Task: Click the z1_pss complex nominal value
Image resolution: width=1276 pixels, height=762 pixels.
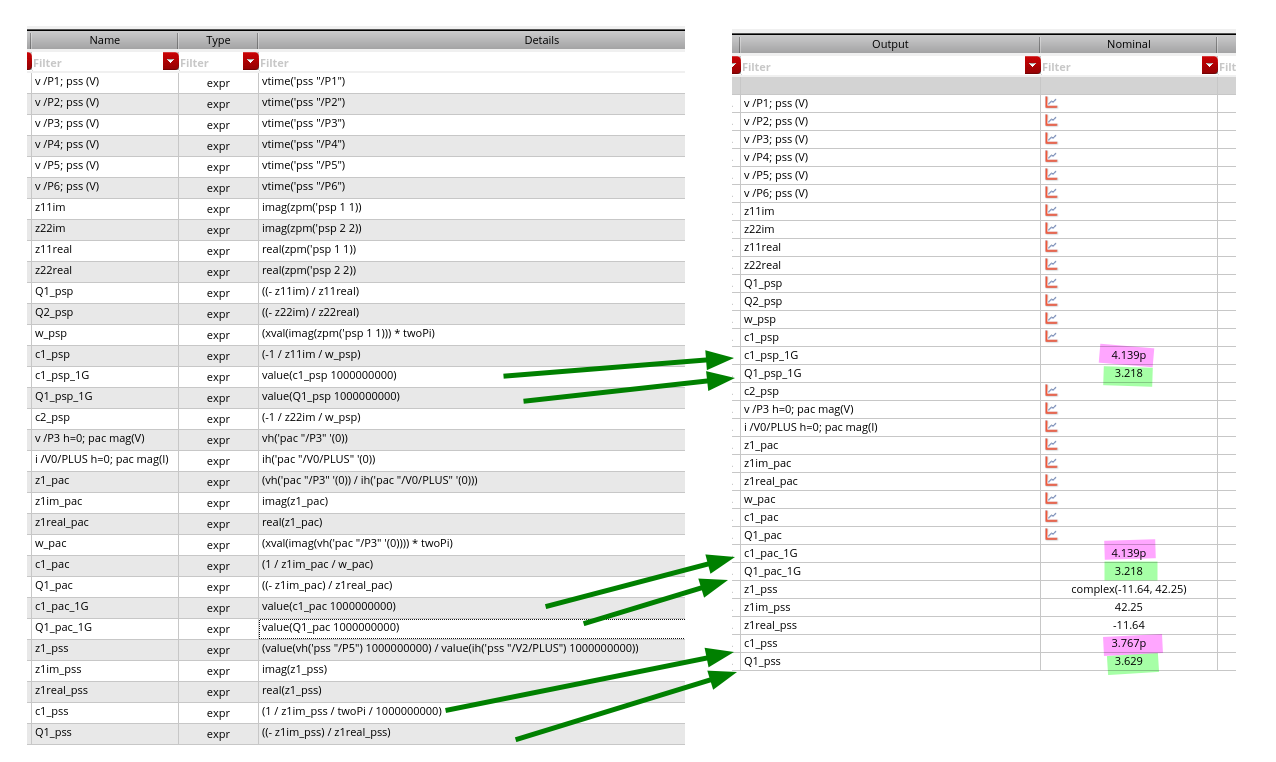Action: click(x=1128, y=589)
